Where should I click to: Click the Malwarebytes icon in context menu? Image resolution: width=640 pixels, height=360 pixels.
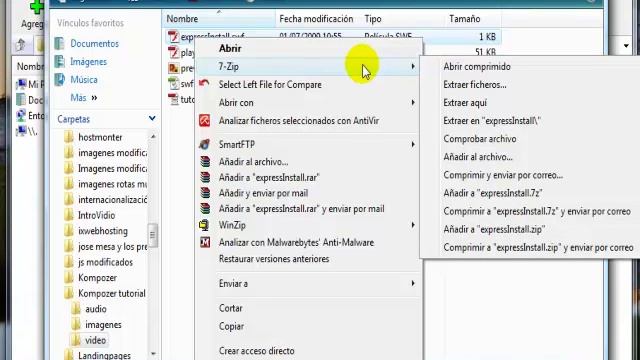coord(205,242)
